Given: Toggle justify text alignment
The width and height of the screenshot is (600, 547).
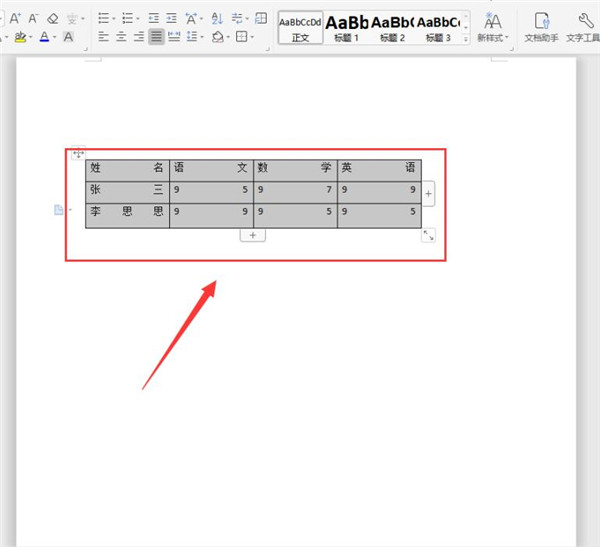Looking at the screenshot, I should tap(156, 37).
